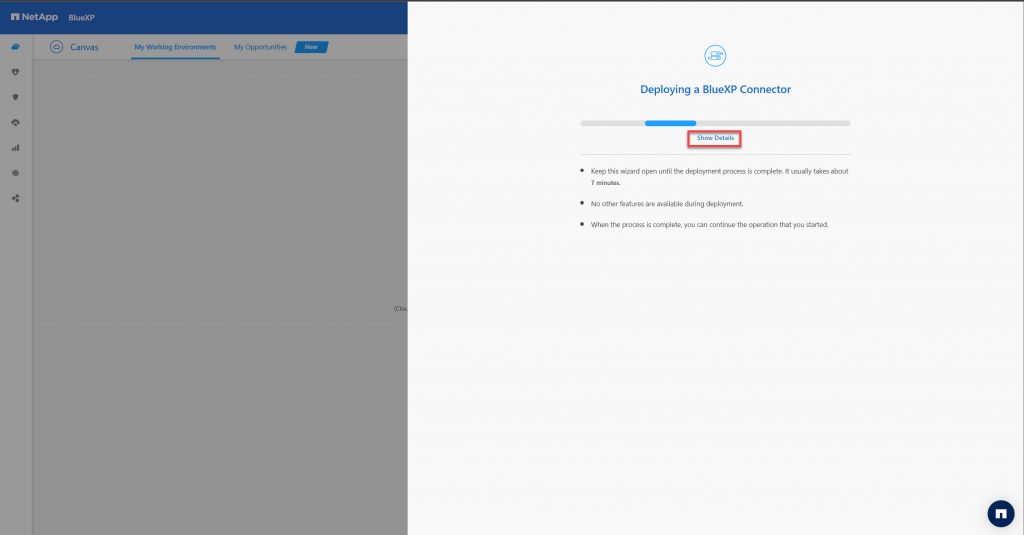Open the Storage sidebar icon at top
The image size is (1024, 535).
tap(16, 46)
